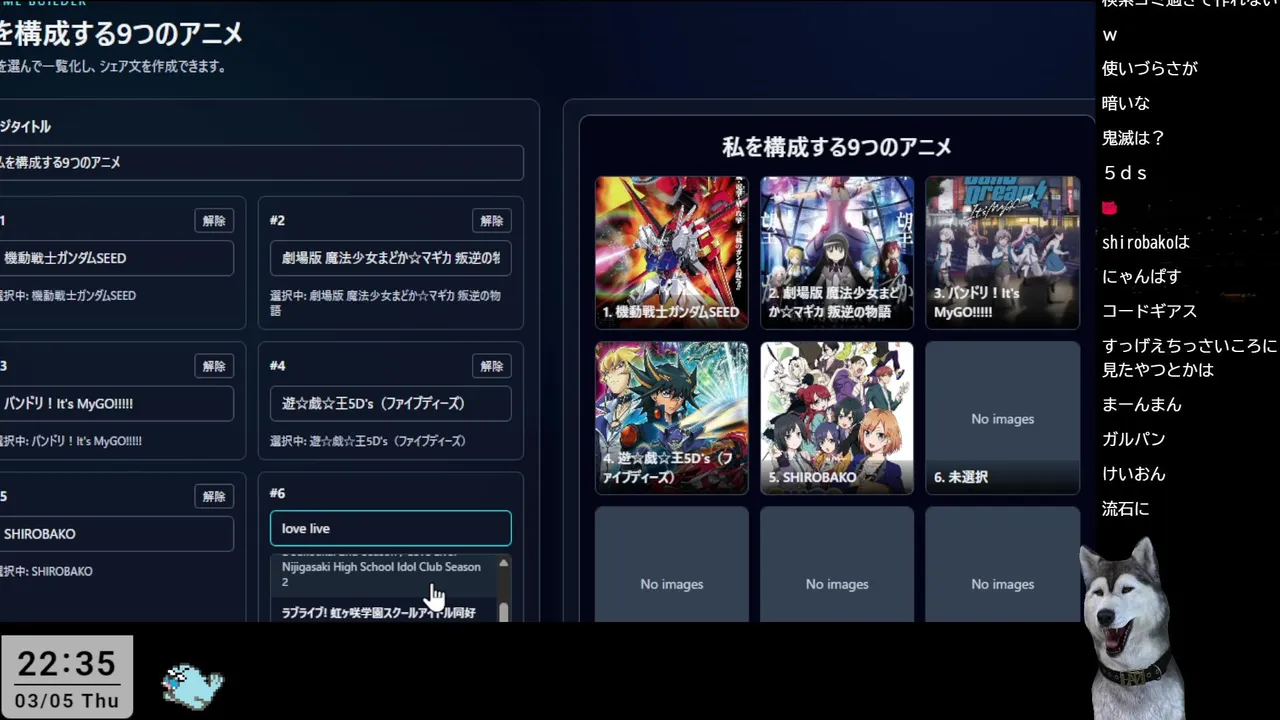The width and height of the screenshot is (1280, 720).
Task: Clear slot #4 using its 解除 button
Action: (491, 366)
